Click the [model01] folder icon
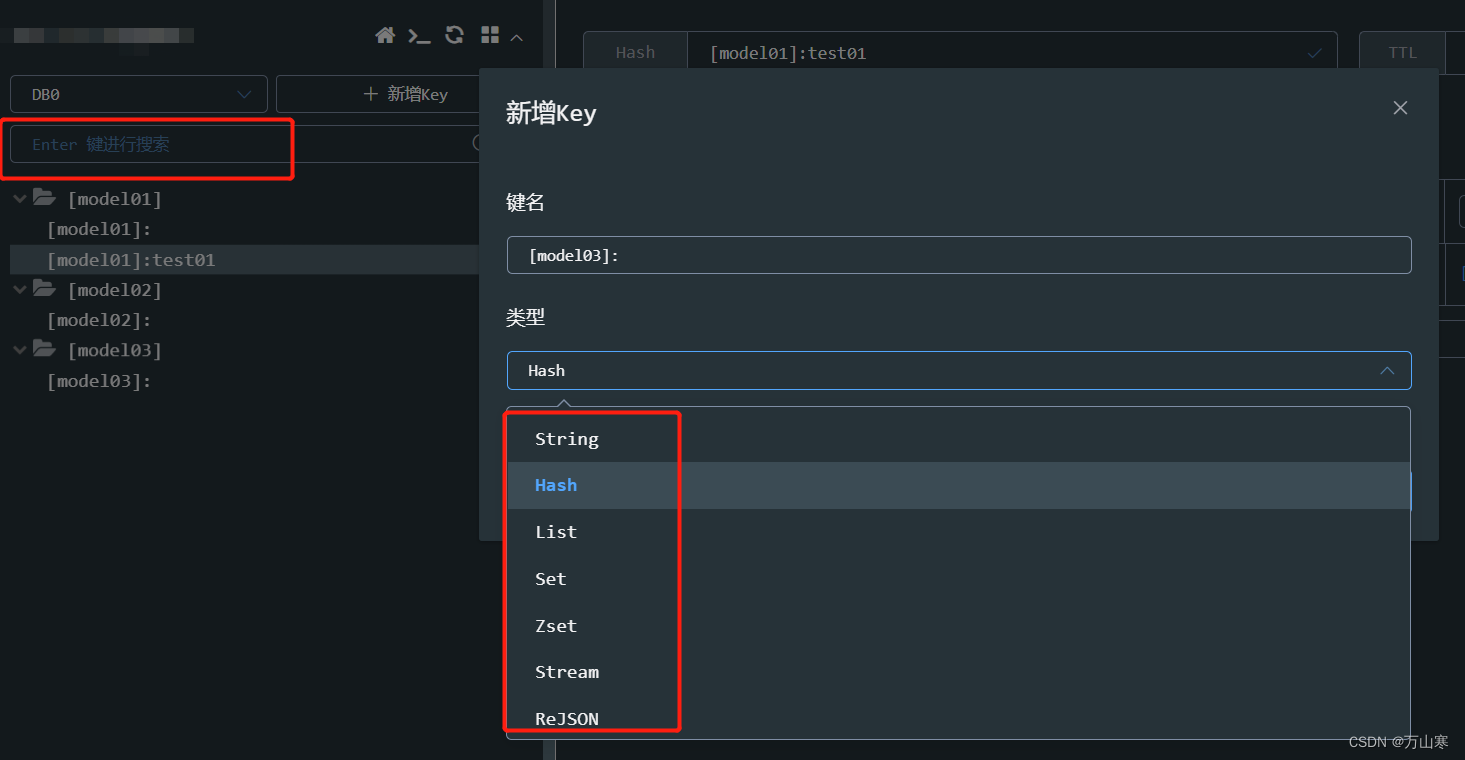 click(44, 198)
